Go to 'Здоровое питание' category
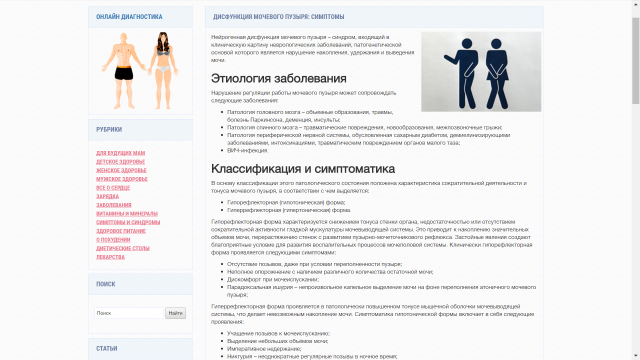The width and height of the screenshot is (640, 360). point(121,231)
